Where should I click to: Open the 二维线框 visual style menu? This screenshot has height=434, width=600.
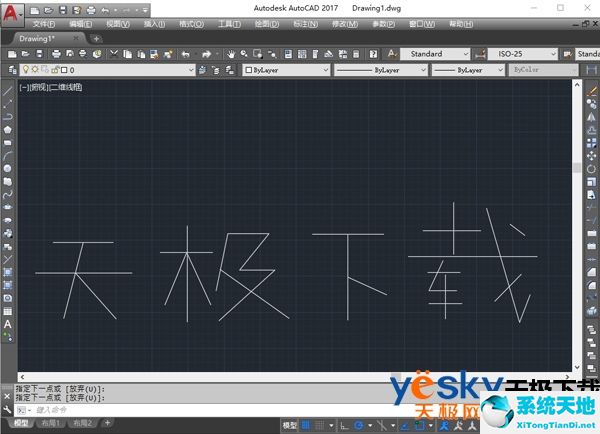tap(67, 88)
